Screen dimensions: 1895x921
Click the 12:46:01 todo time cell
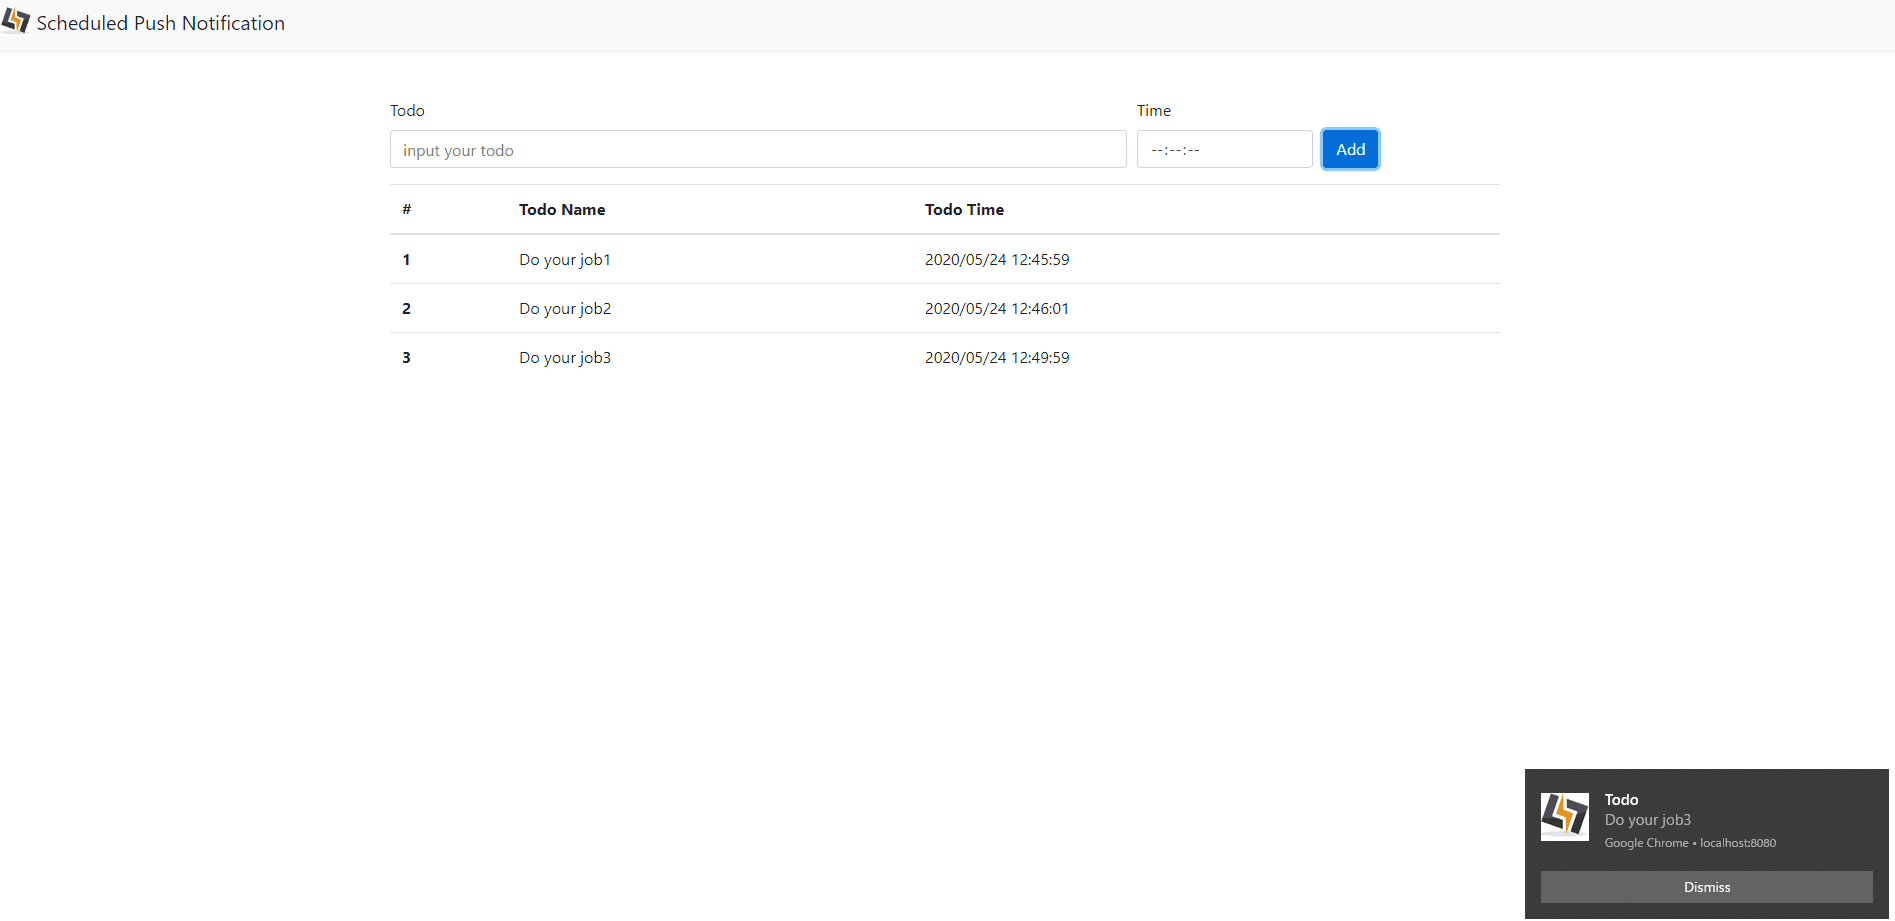pyautogui.click(x=996, y=309)
